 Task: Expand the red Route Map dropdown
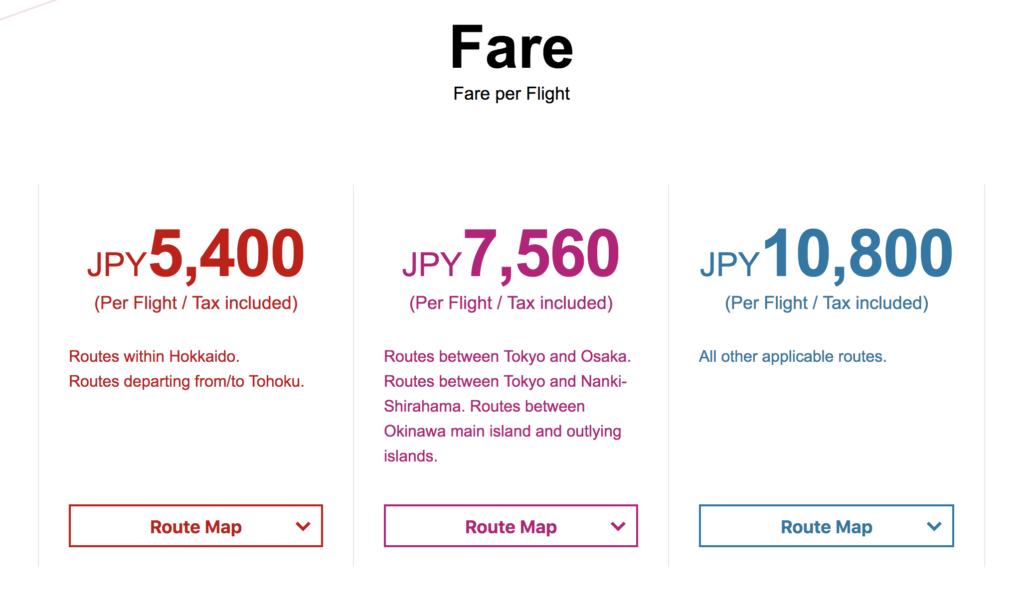[x=196, y=525]
